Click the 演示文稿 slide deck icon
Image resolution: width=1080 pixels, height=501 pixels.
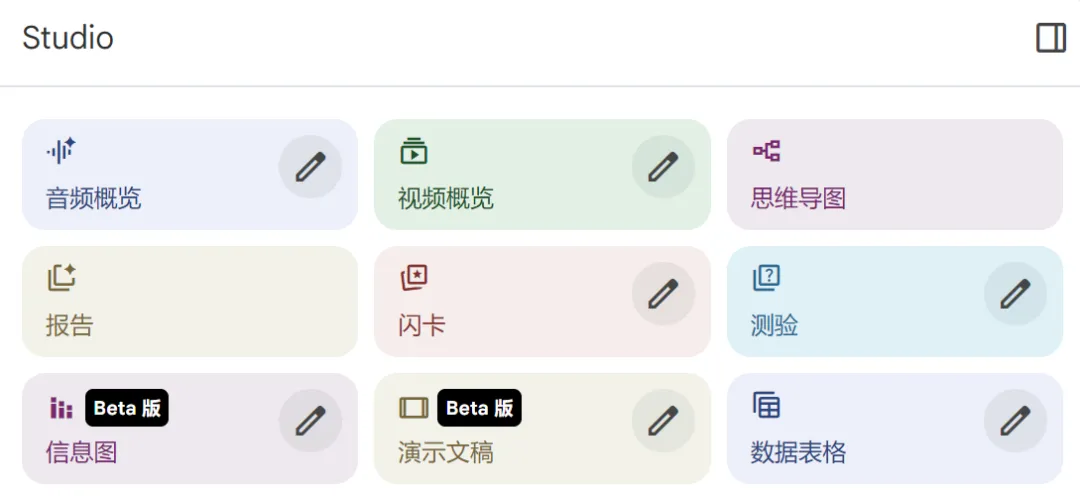pos(413,408)
